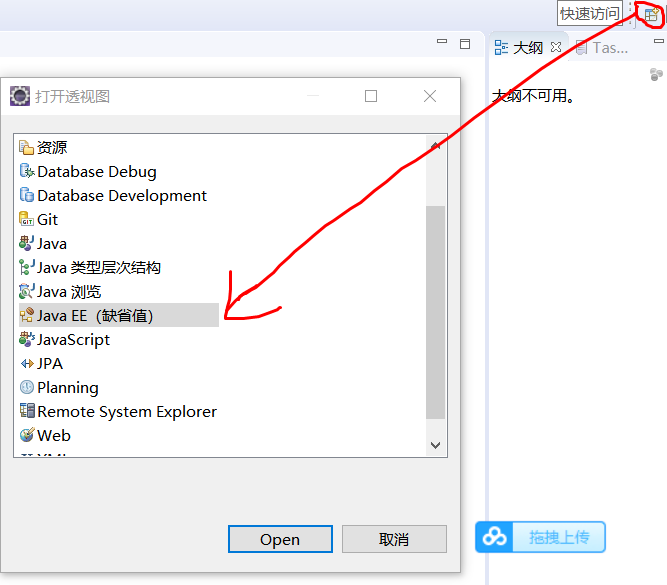667x585 pixels.
Task: Click the Java EE perspective icon
Action: click(x=26, y=315)
